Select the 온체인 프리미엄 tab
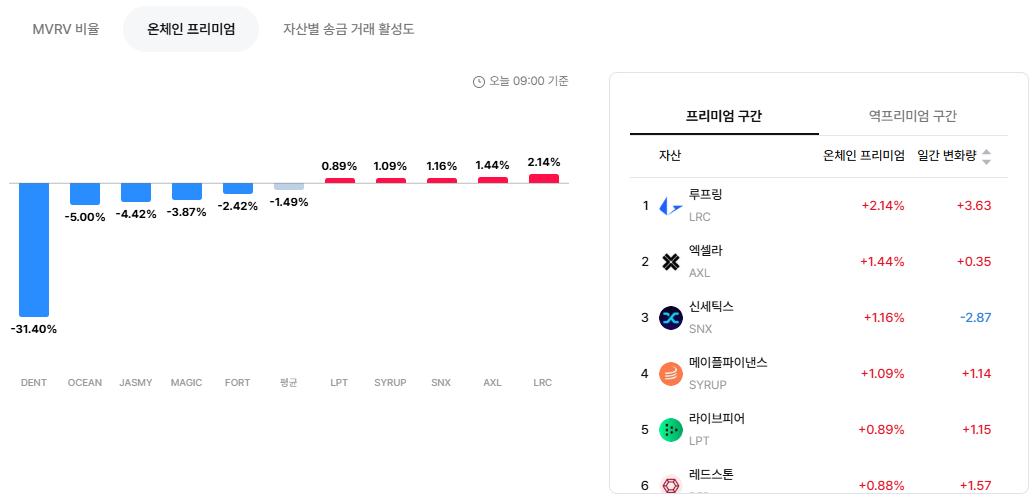This screenshot has height=499, width=1035. pyautogui.click(x=191, y=29)
